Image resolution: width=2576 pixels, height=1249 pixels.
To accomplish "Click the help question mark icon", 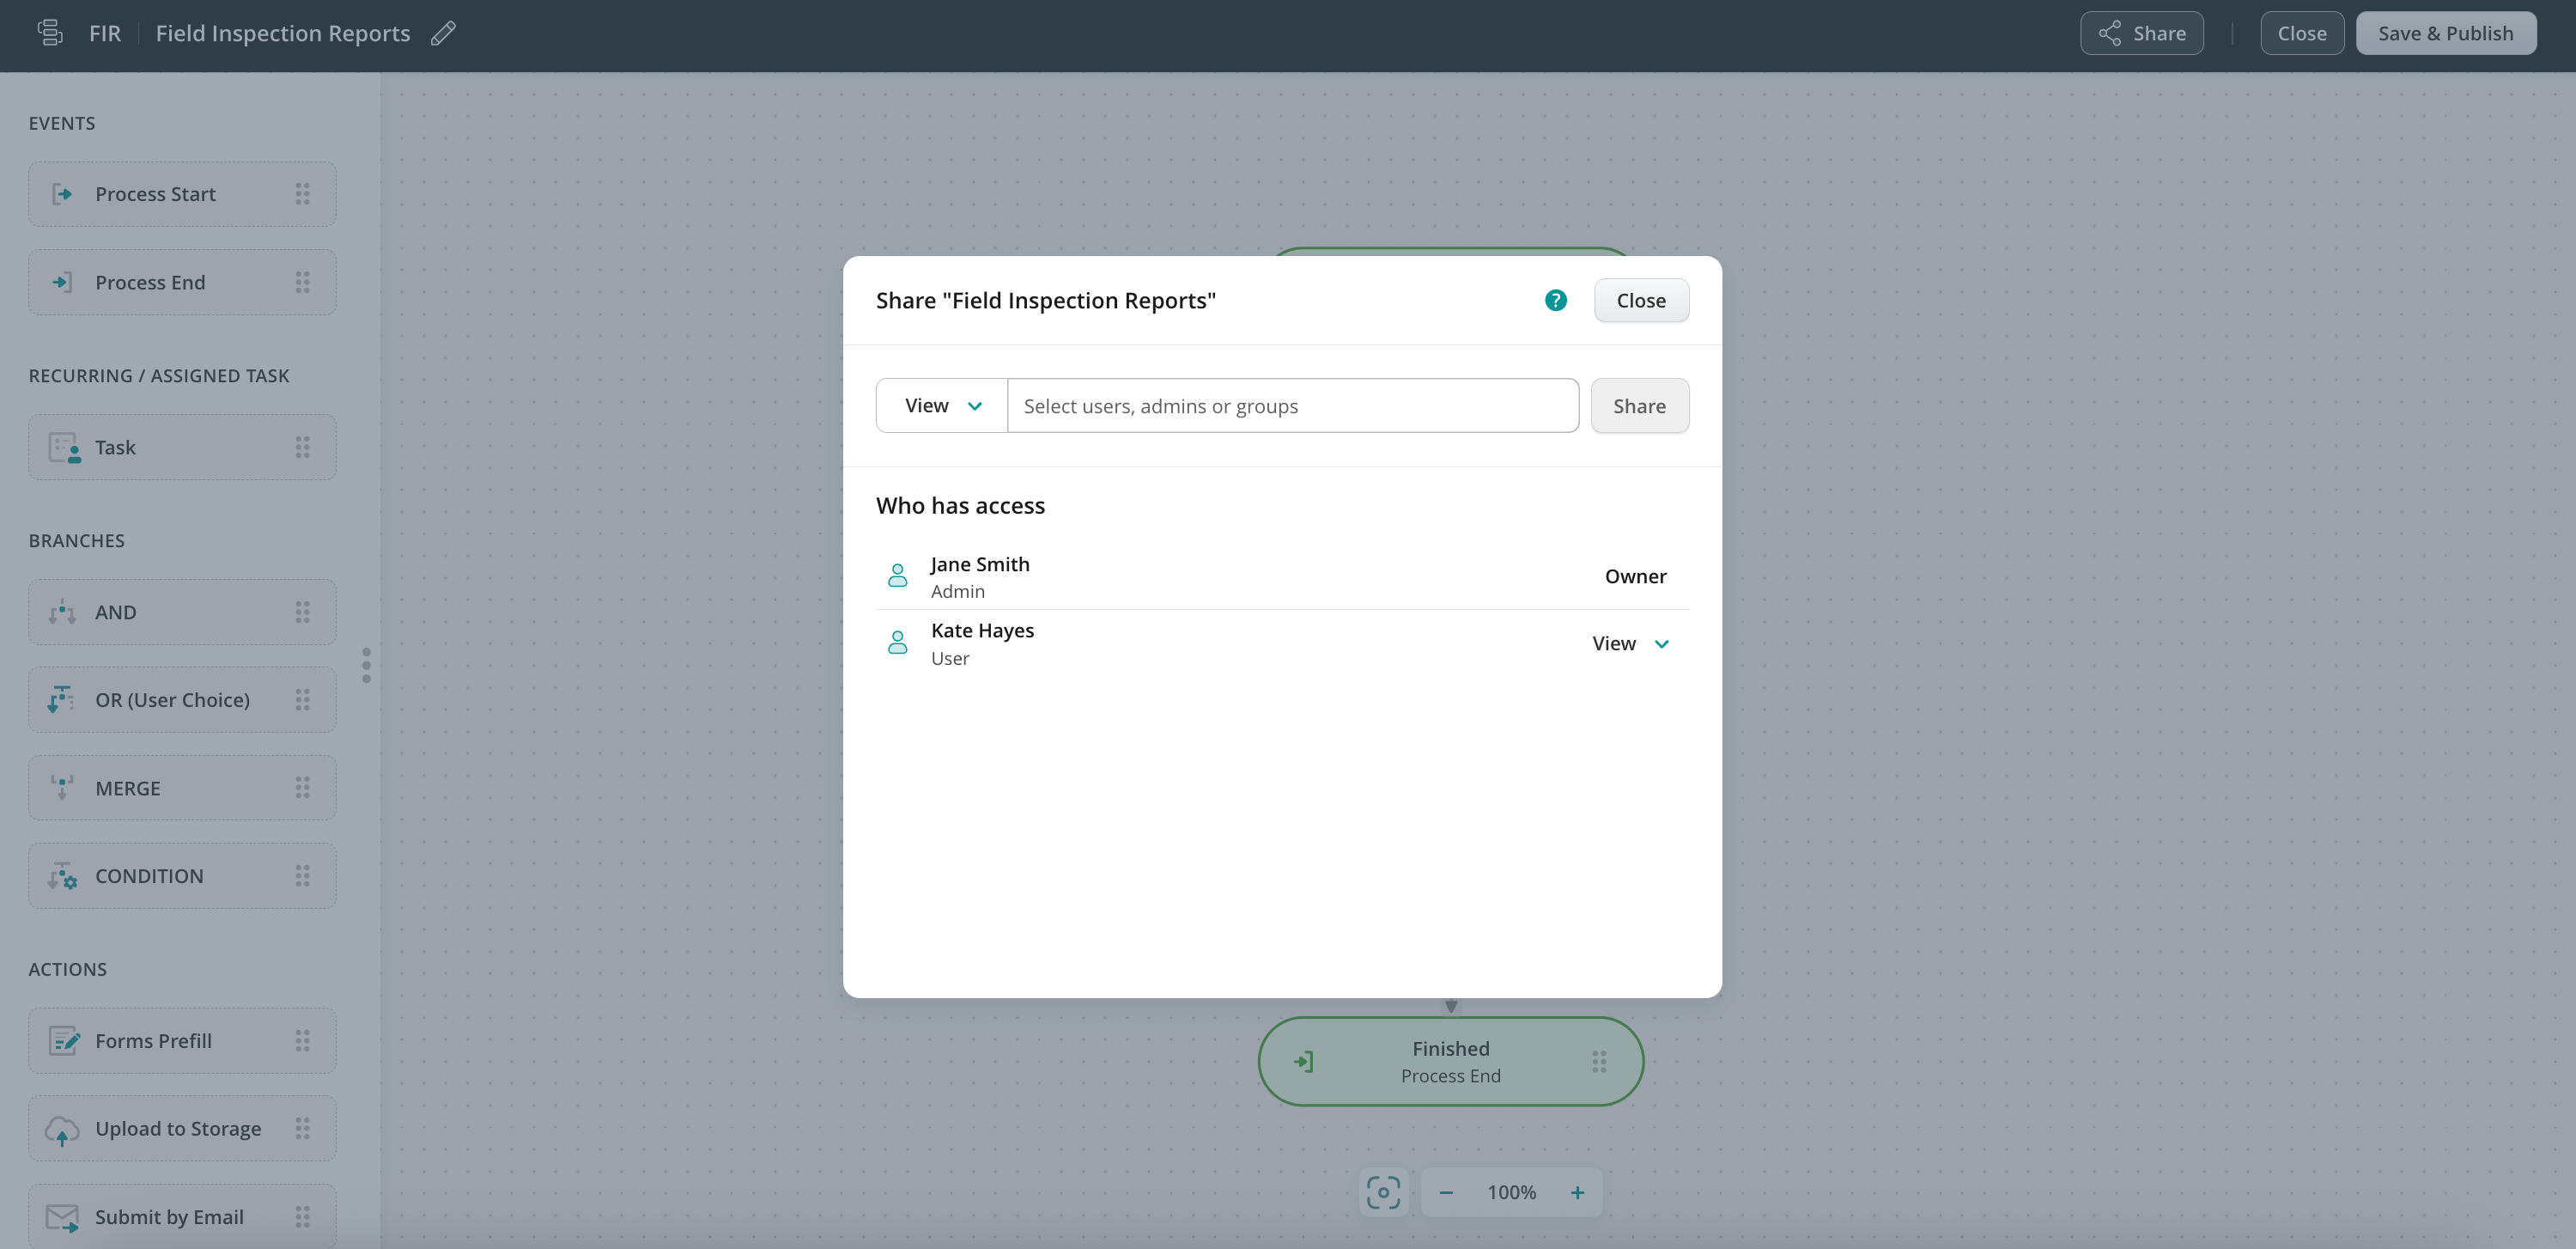I will pyautogui.click(x=1555, y=300).
